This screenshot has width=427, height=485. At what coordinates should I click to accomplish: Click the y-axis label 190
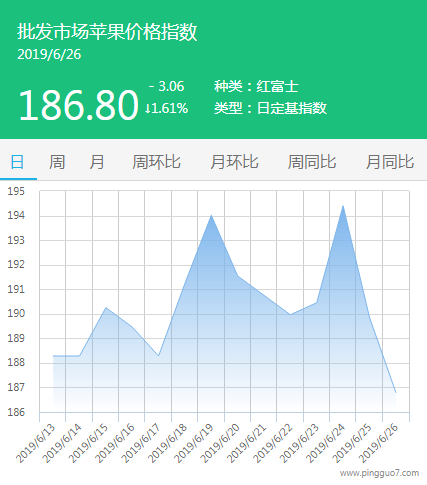pos(16,314)
